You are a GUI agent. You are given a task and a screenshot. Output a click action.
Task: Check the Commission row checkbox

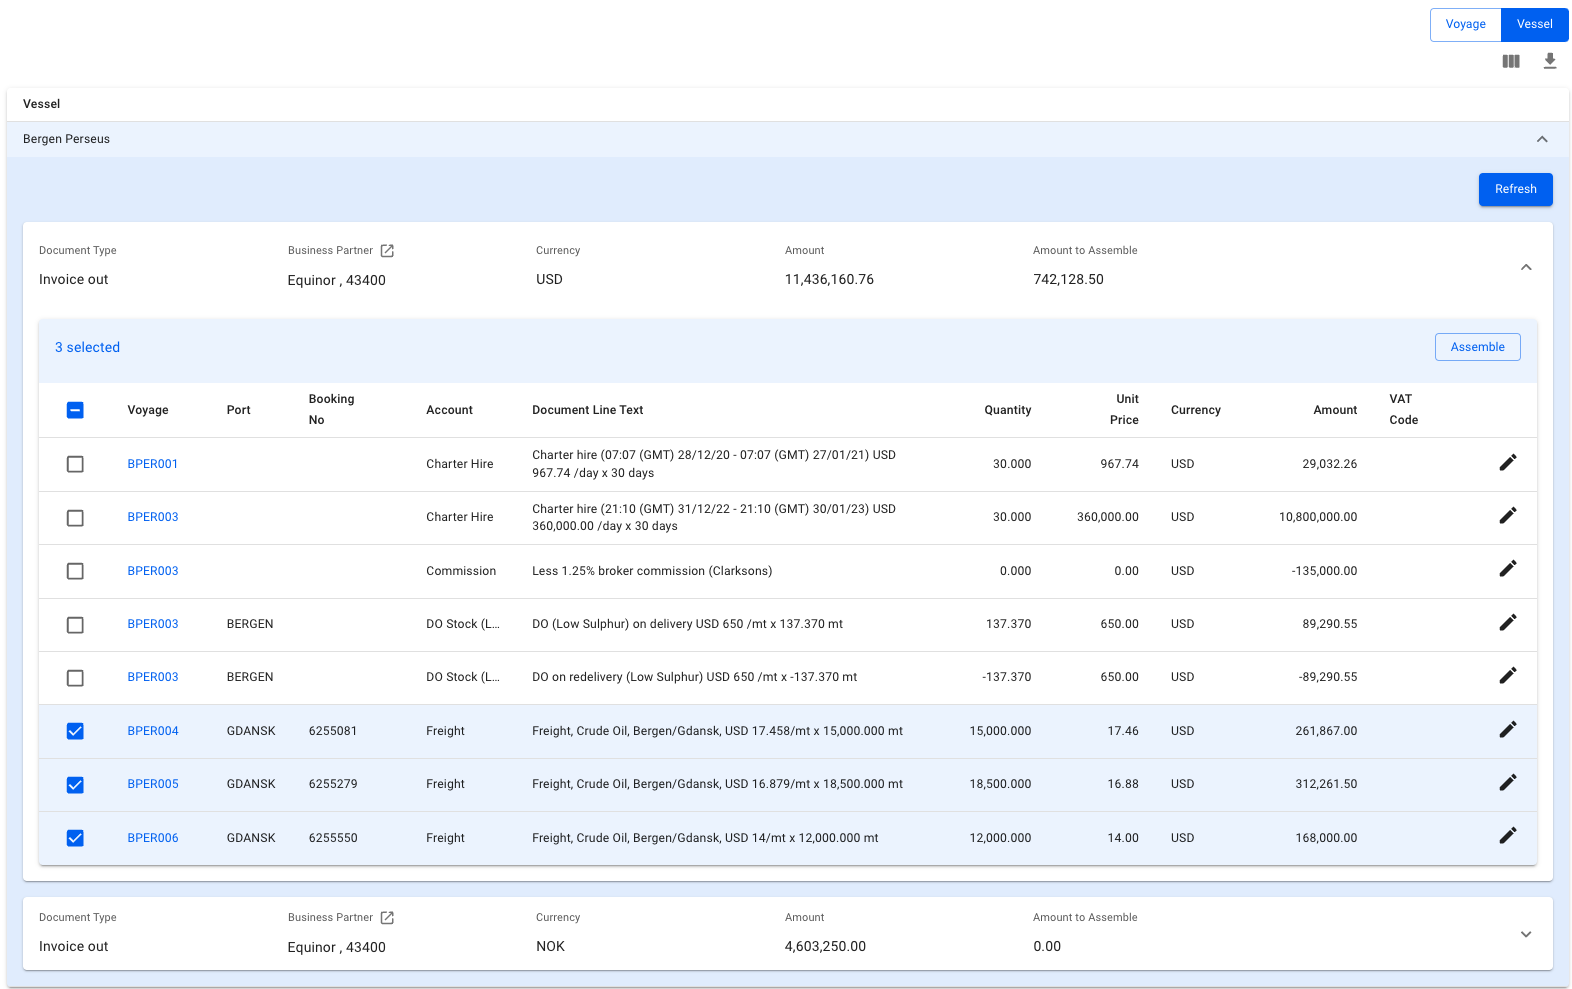coord(75,571)
